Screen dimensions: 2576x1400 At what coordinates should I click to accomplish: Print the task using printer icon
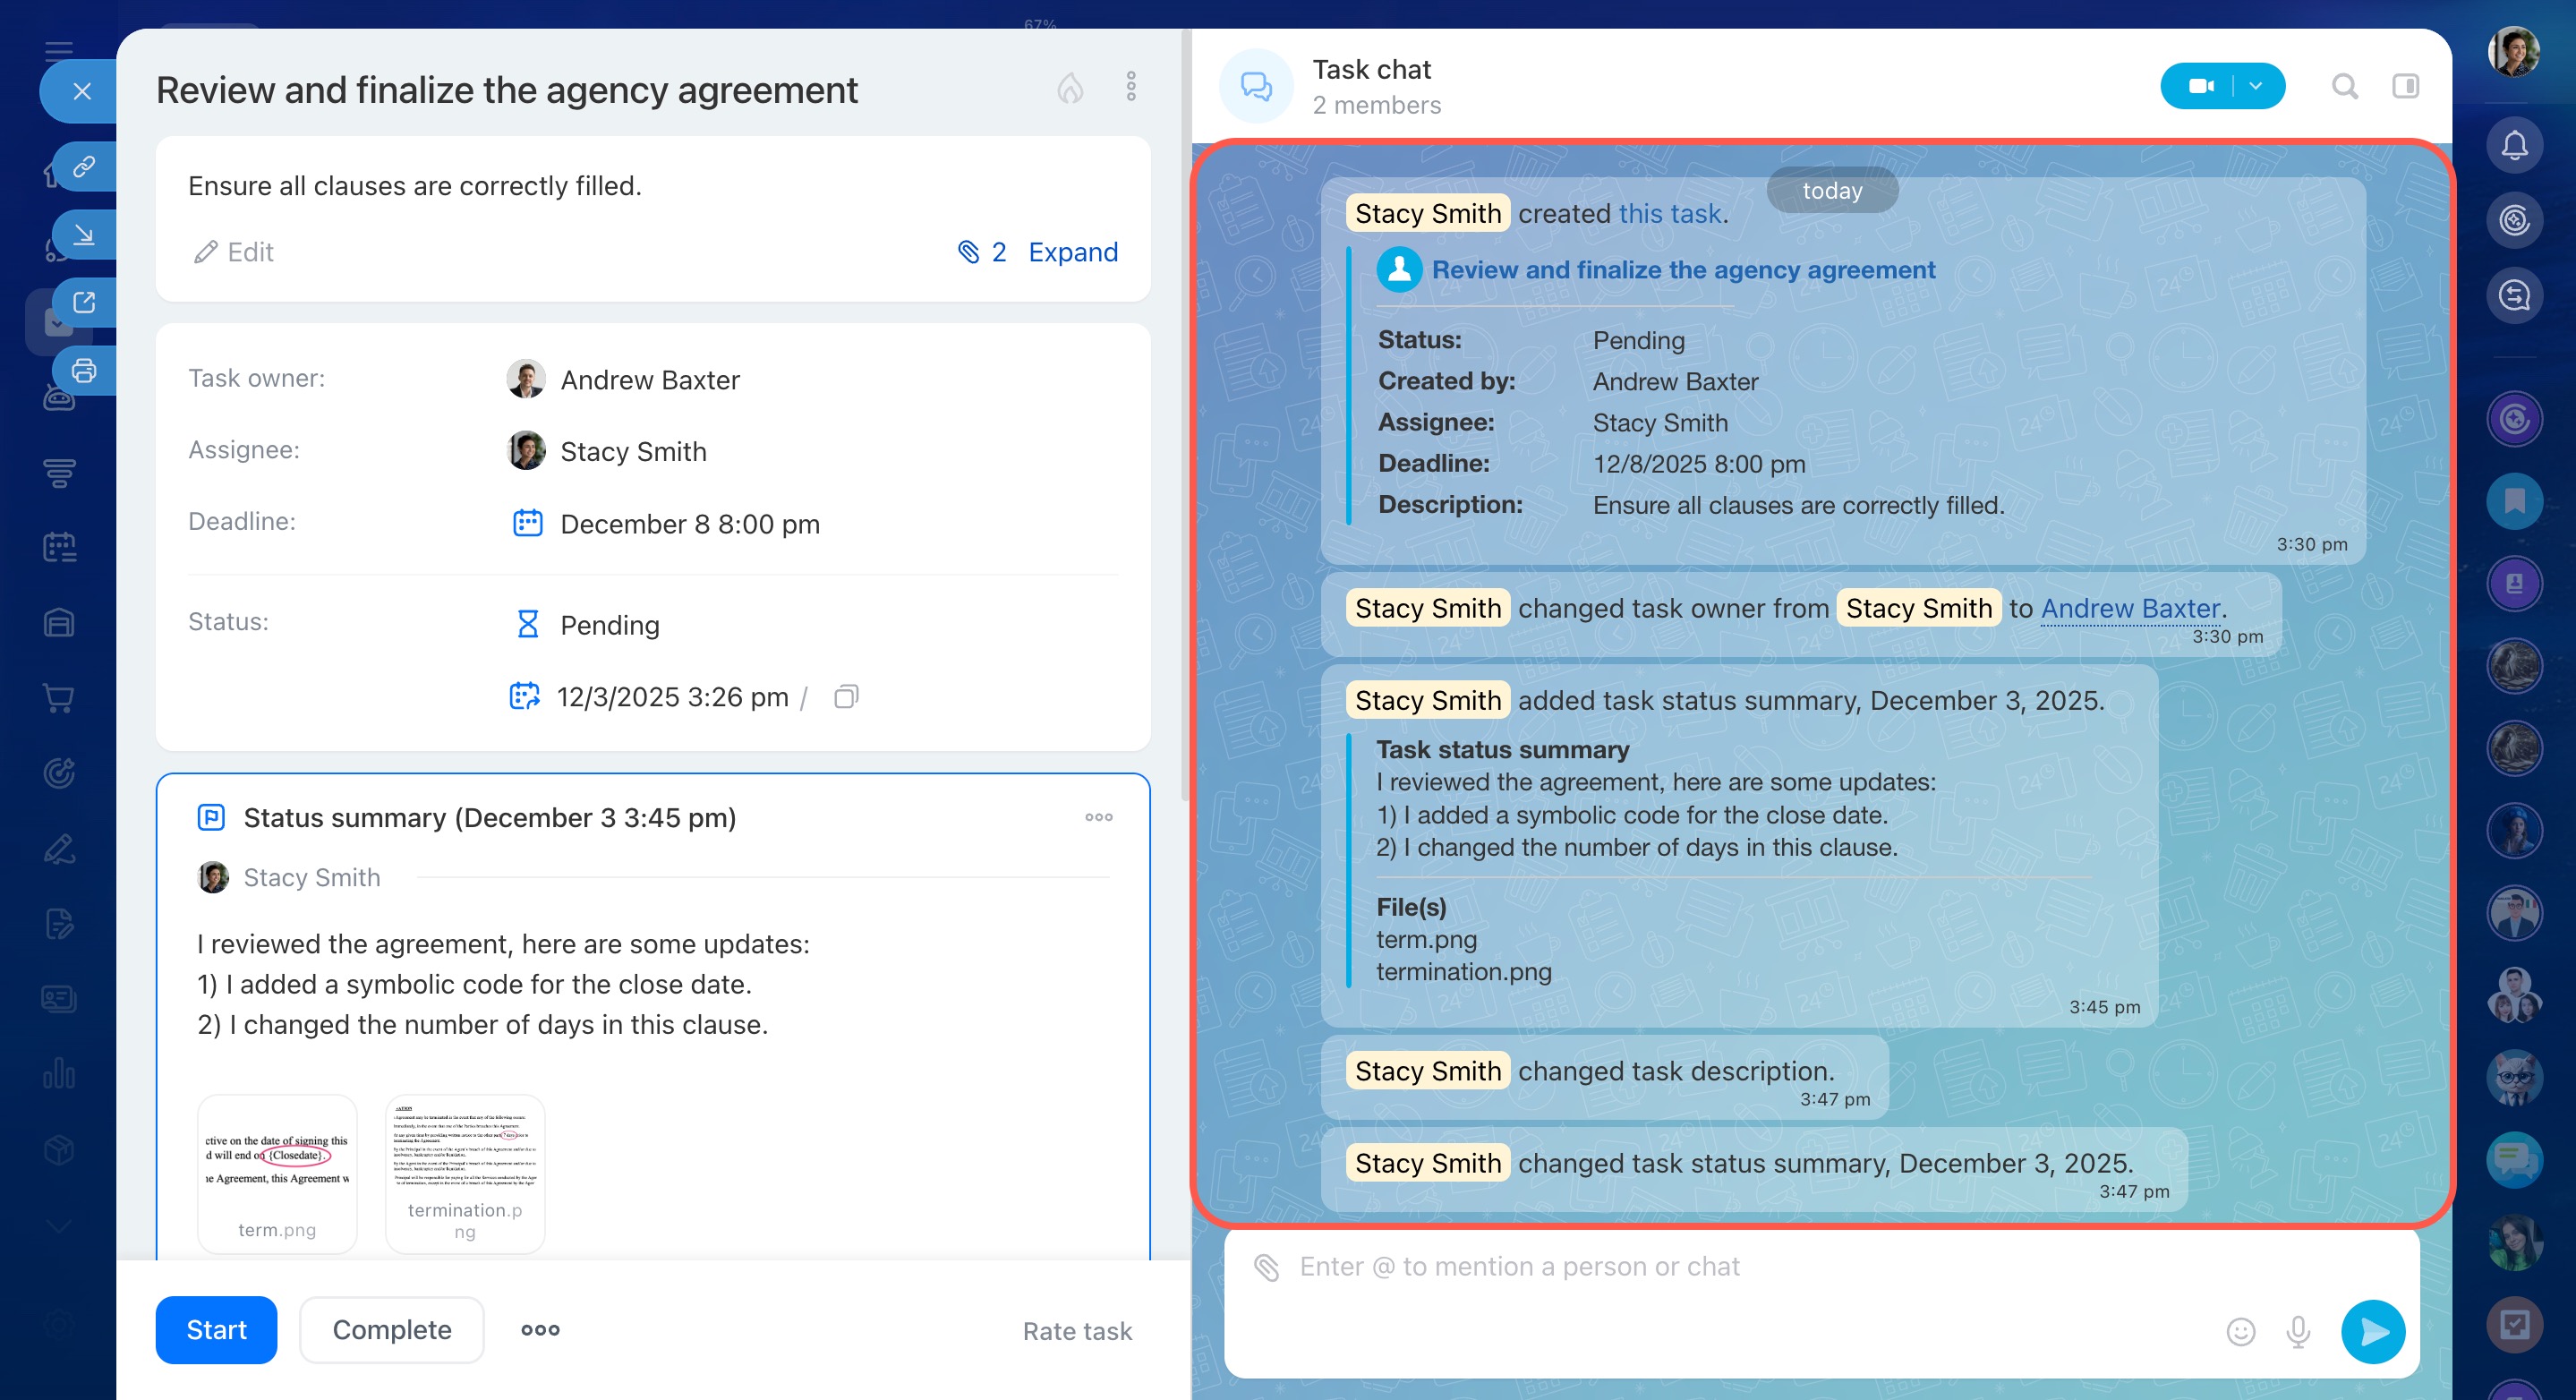click(x=84, y=370)
